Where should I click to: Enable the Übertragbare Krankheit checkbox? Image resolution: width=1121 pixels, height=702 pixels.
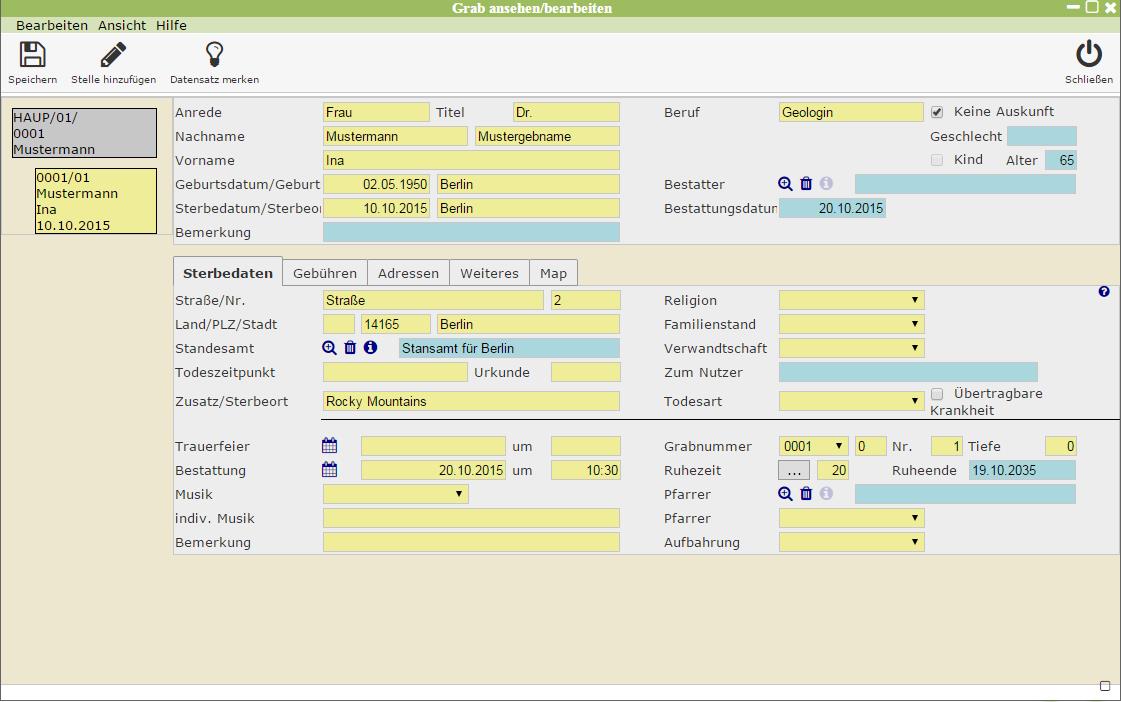click(937, 394)
